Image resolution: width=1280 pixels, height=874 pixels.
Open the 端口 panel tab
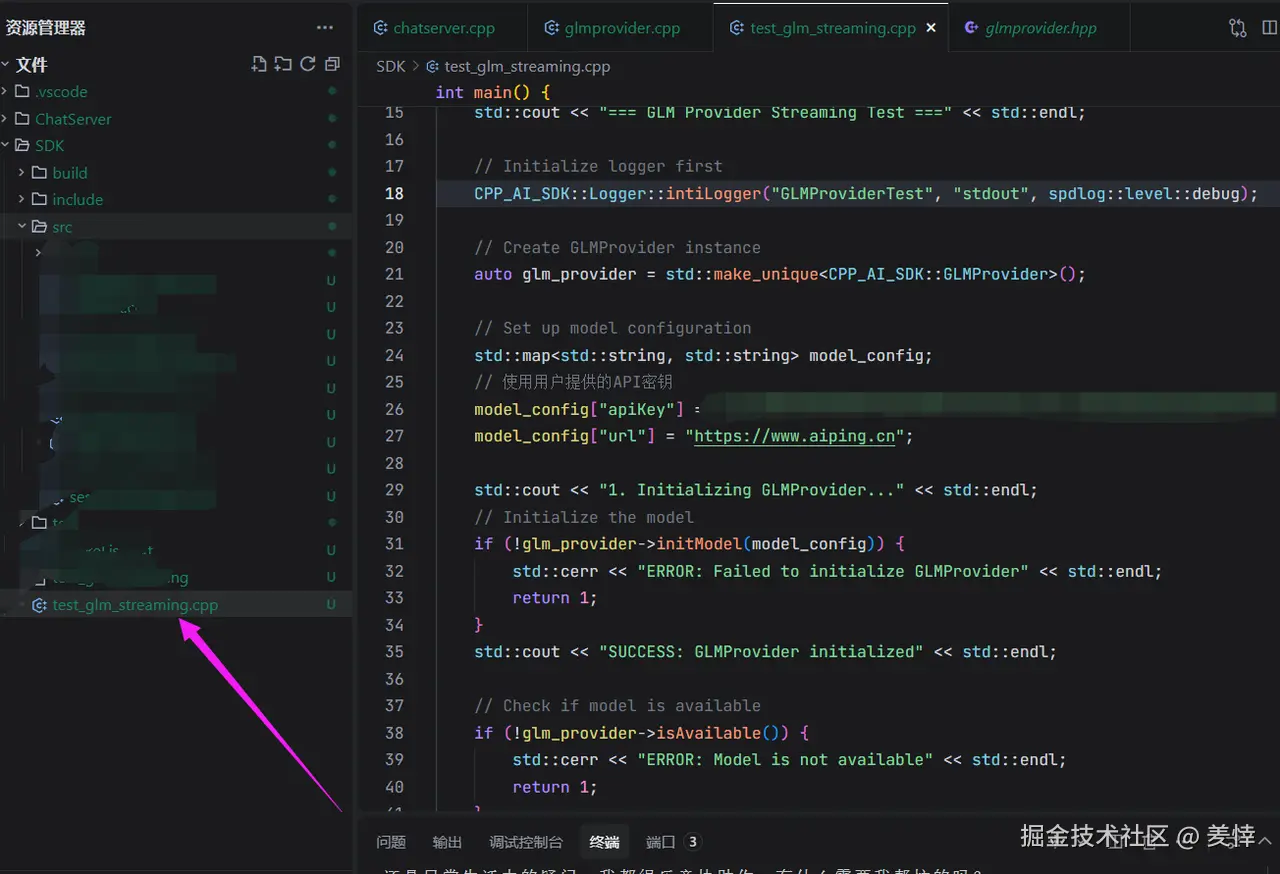(661, 842)
